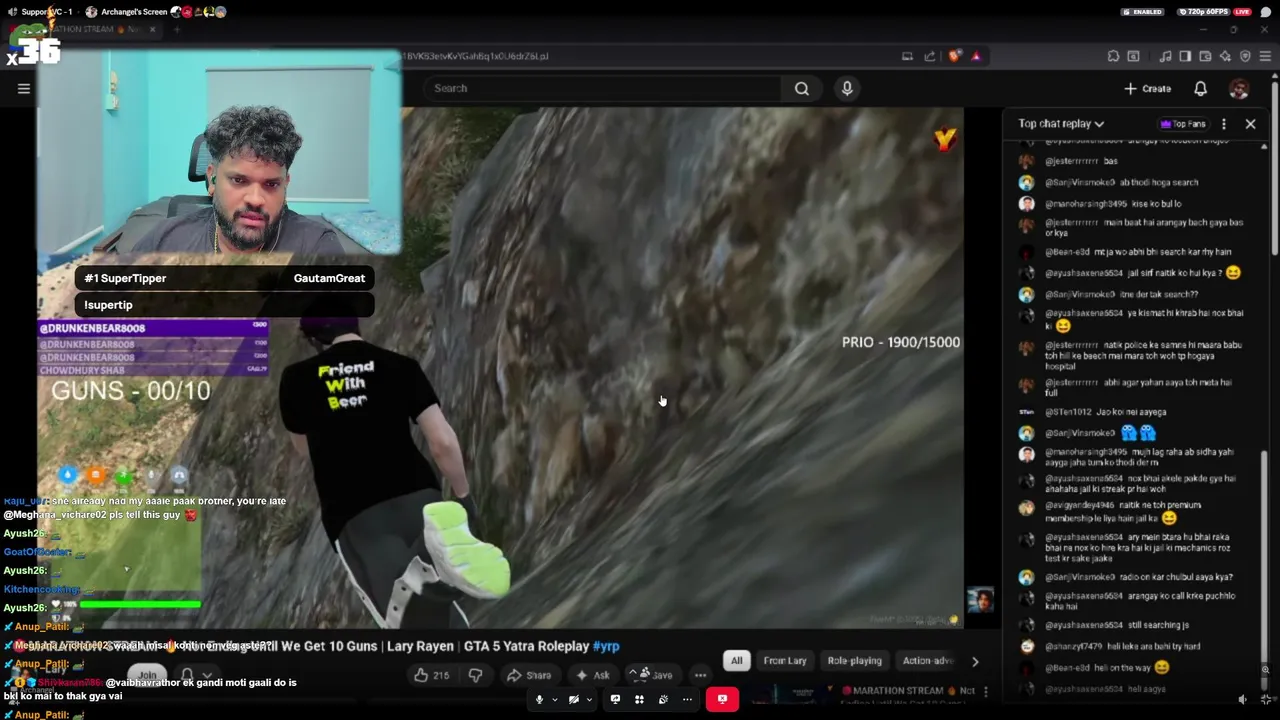Screen dimensions: 1280x720
Task: Open soundboard icon in call bar
Action: coord(663,699)
